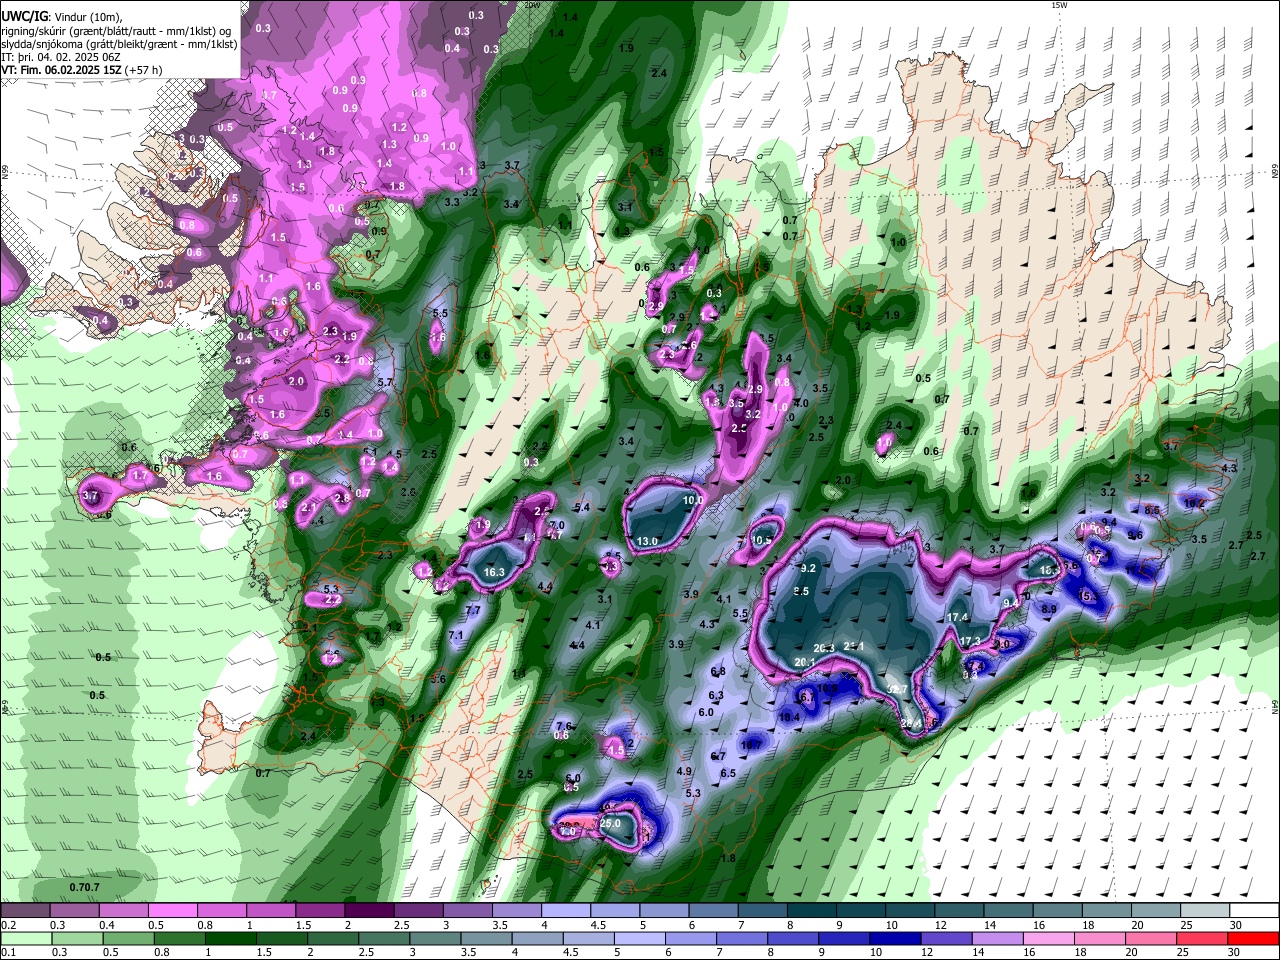Choose the white 30 mm snow legend swatch
The height and width of the screenshot is (960, 1280).
point(1254,911)
